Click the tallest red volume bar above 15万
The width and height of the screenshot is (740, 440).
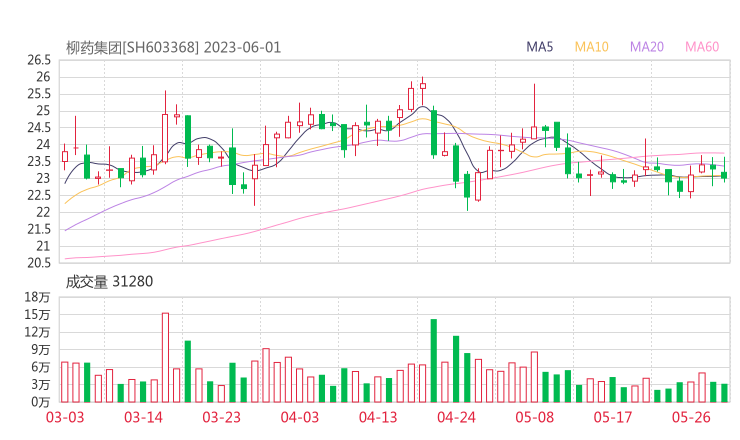165,357
